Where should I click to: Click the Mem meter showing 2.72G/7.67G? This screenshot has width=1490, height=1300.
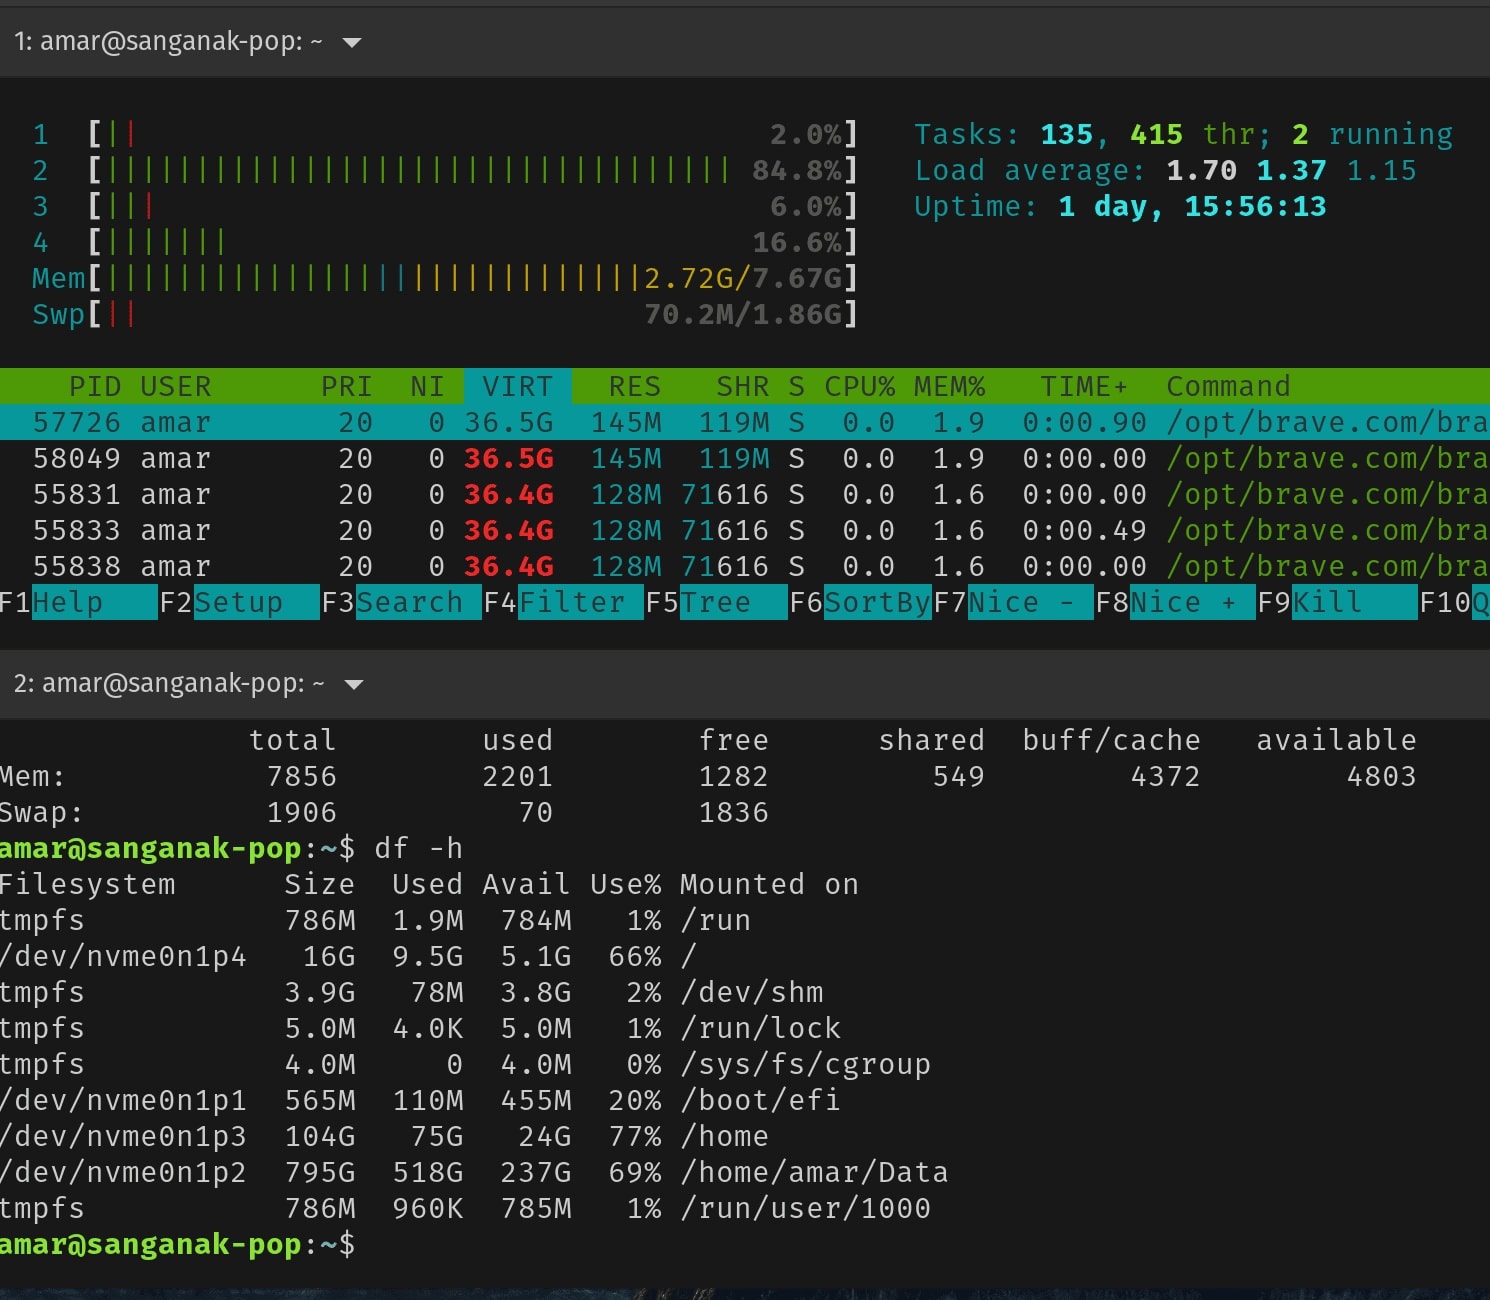tap(445, 278)
